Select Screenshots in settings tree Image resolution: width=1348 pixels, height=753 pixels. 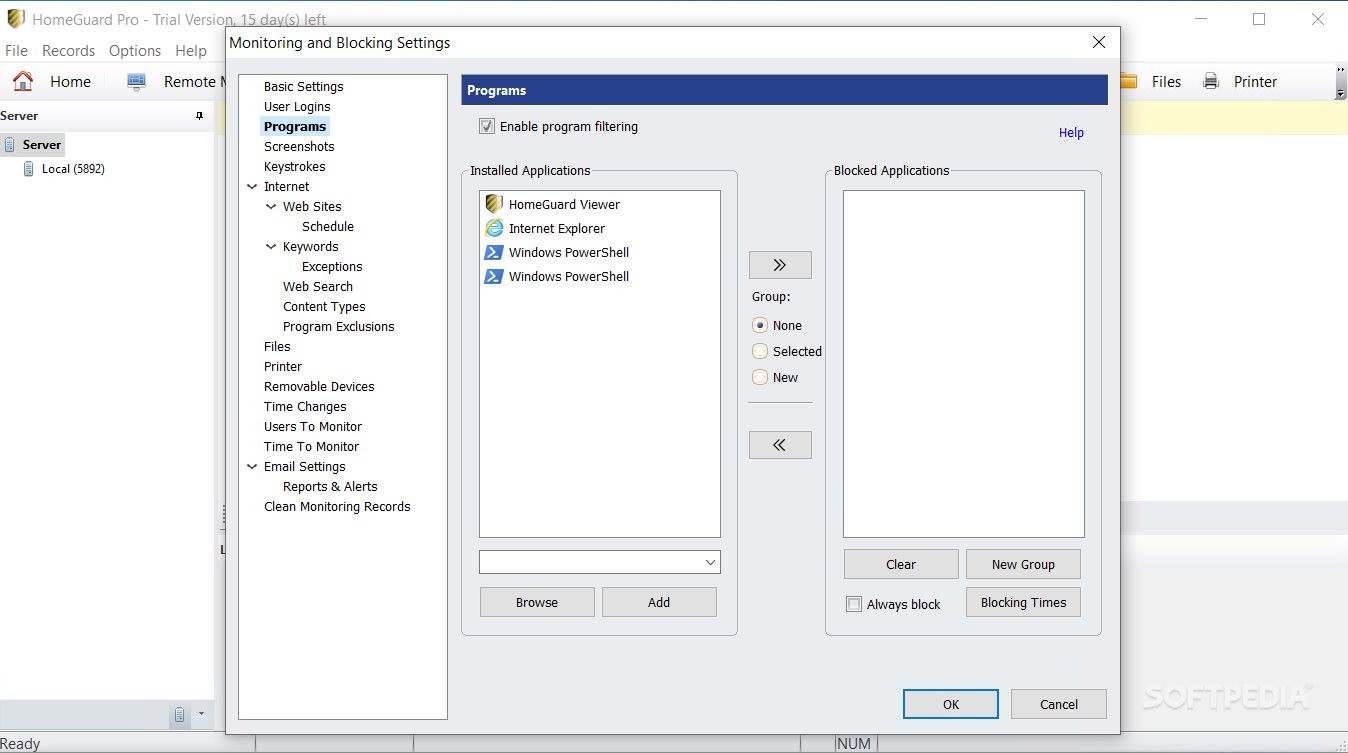299,146
